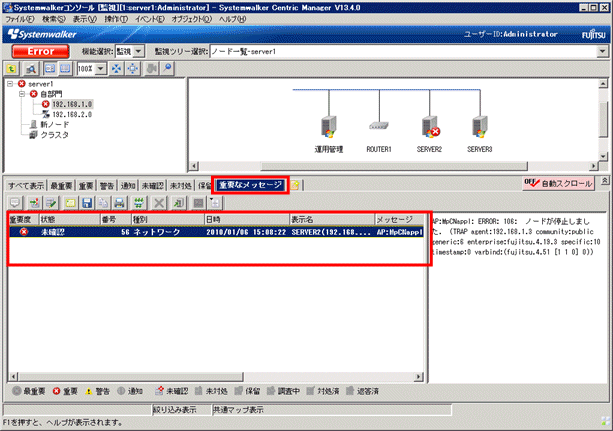The width and height of the screenshot is (613, 431).
Task: Select クラスタ in the tree
Action: point(55,135)
